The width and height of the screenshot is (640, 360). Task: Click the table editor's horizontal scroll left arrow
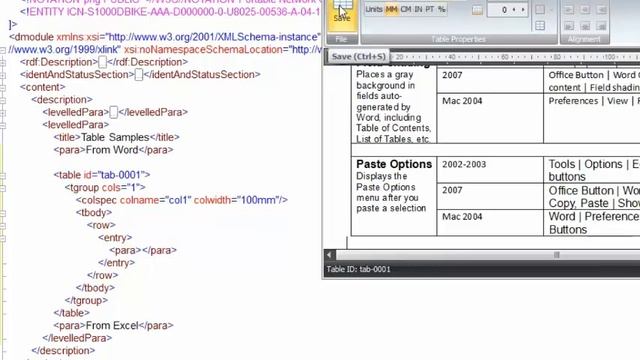coord(329,255)
